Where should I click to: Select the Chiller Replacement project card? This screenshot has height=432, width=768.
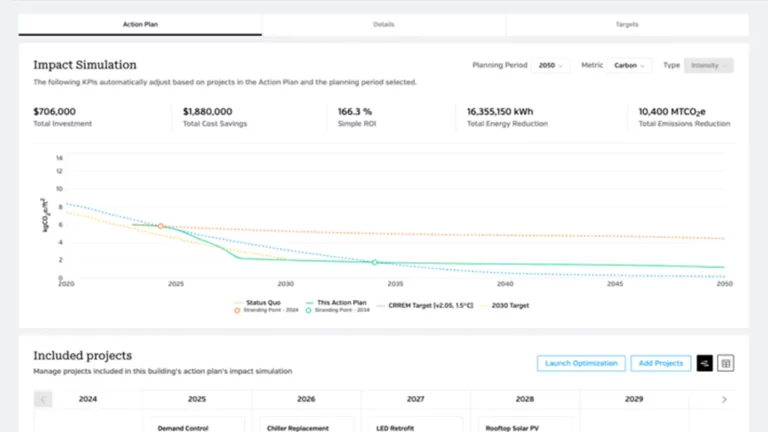(306, 425)
